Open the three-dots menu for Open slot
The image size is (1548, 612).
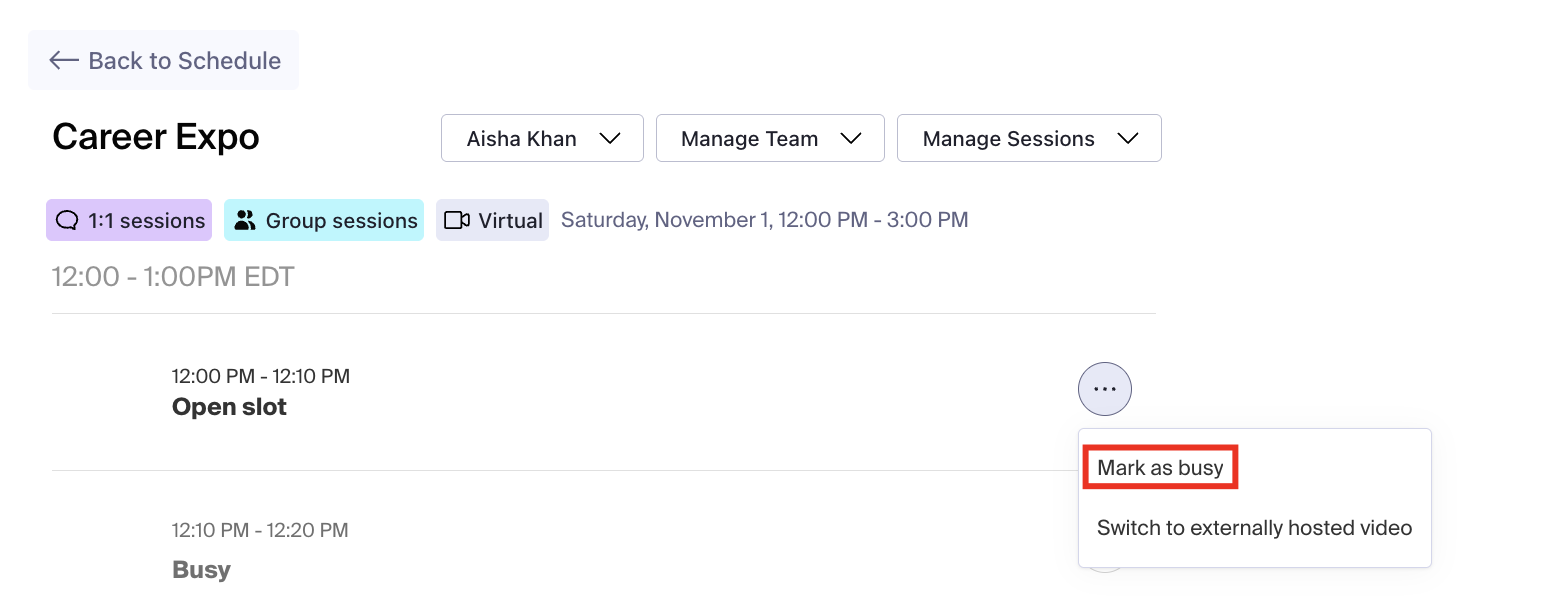1104,389
